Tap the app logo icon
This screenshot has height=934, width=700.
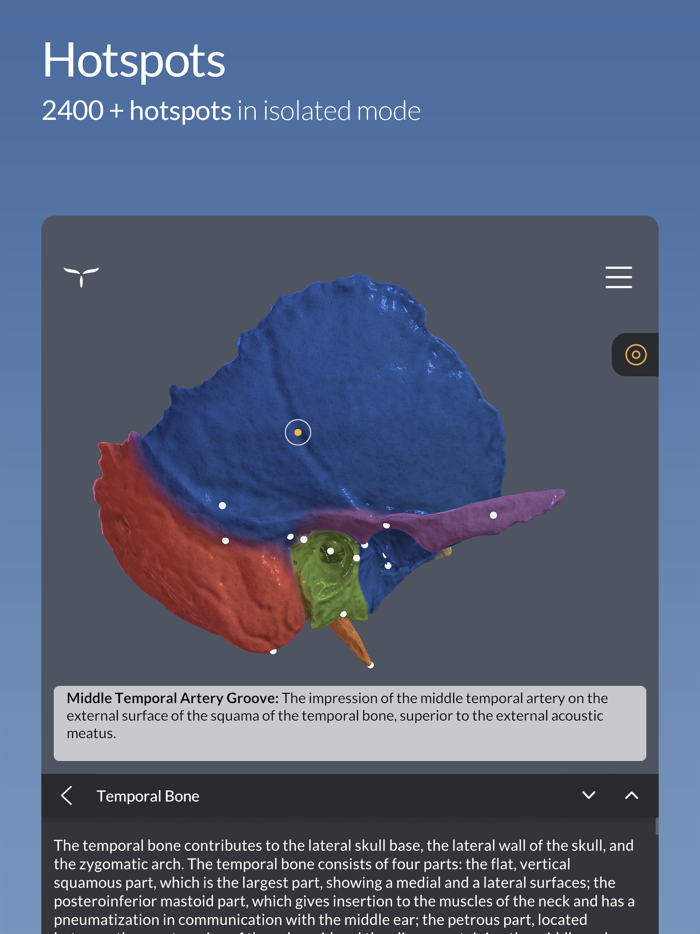[x=82, y=276]
